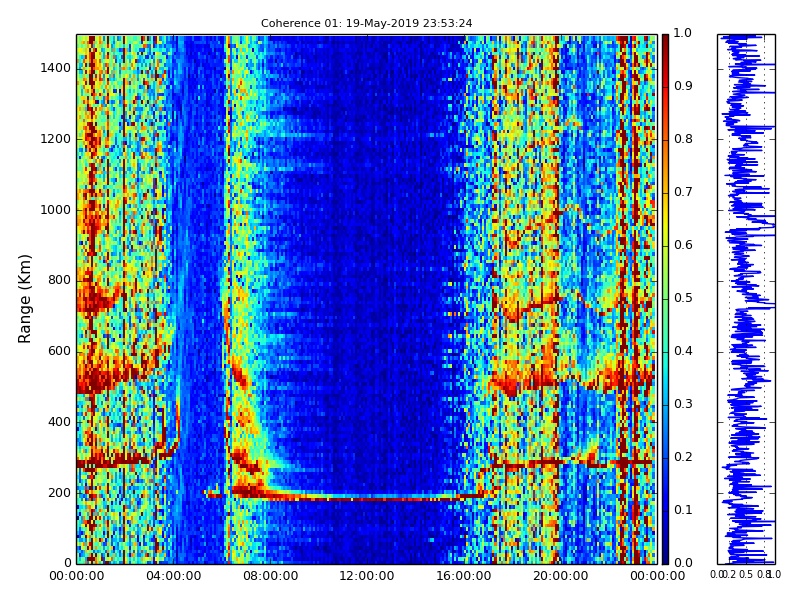Select the 12:00:00 time axis label

point(366,576)
